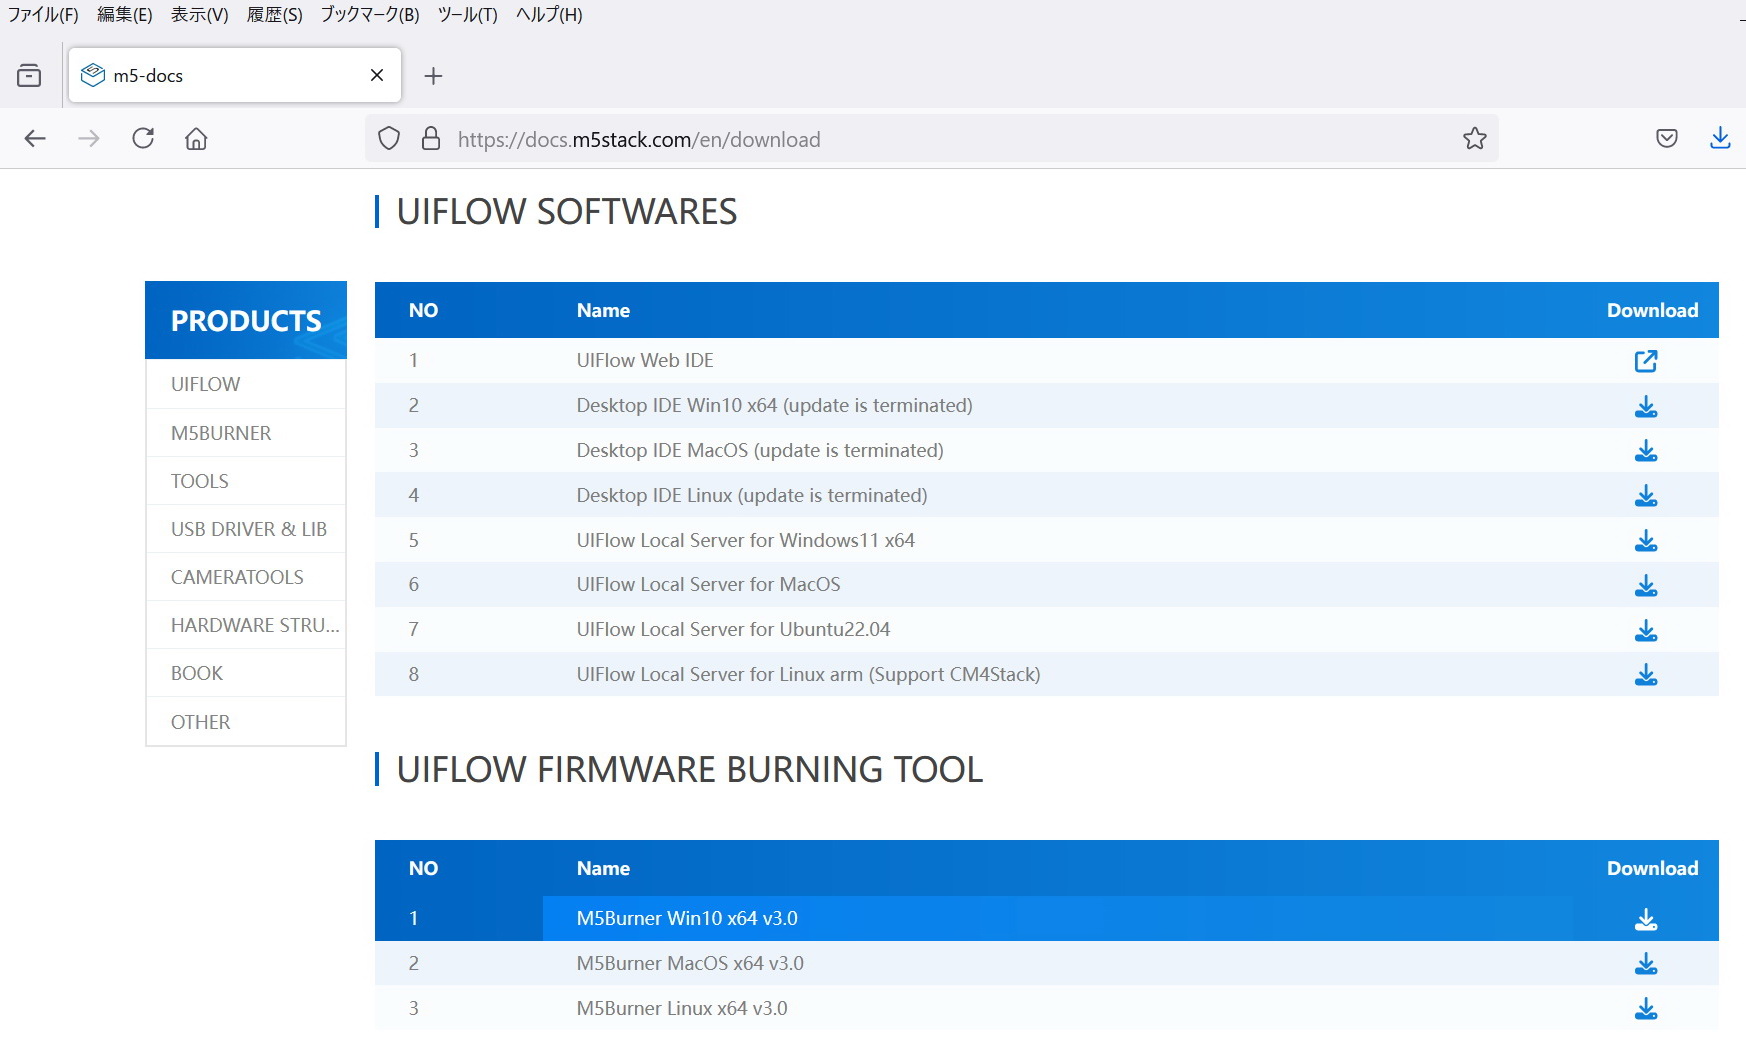The image size is (1746, 1040).
Task: Open 編集(E) menu
Action: (125, 15)
